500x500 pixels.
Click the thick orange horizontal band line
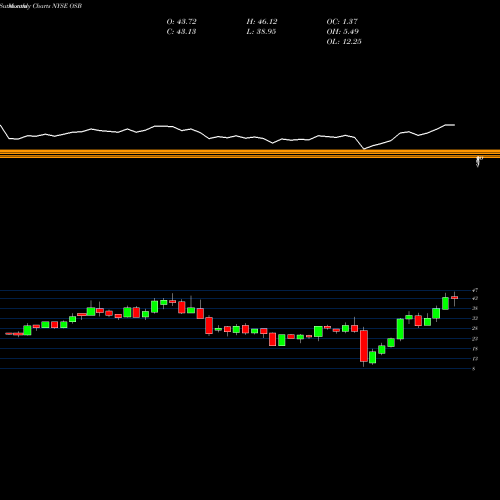pyautogui.click(x=250, y=154)
